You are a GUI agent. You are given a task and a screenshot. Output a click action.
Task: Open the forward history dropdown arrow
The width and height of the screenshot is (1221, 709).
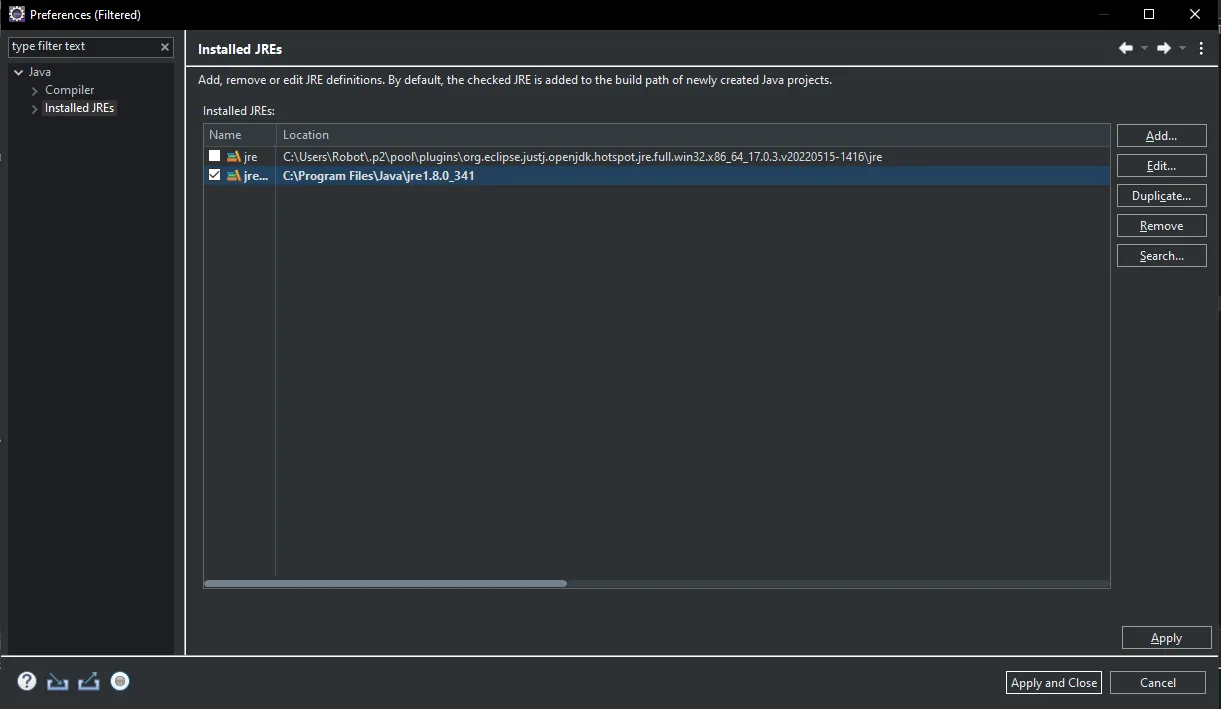click(1182, 48)
